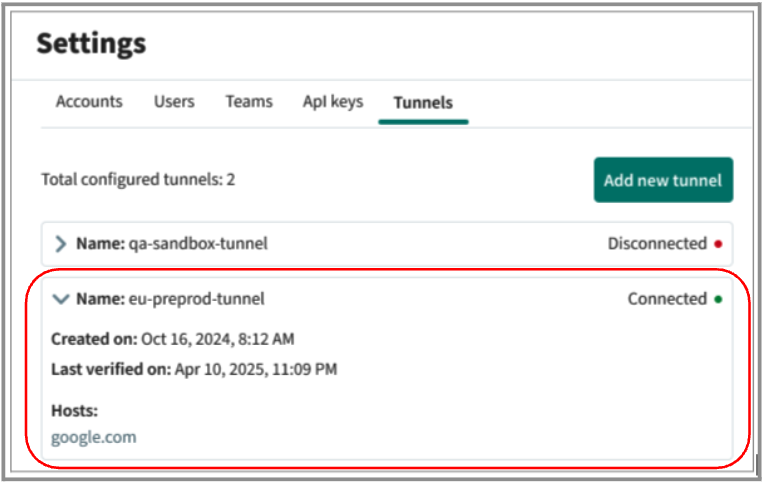Click the red Disconnected status dot
The width and height of the screenshot is (763, 483).
pyautogui.click(x=718, y=244)
